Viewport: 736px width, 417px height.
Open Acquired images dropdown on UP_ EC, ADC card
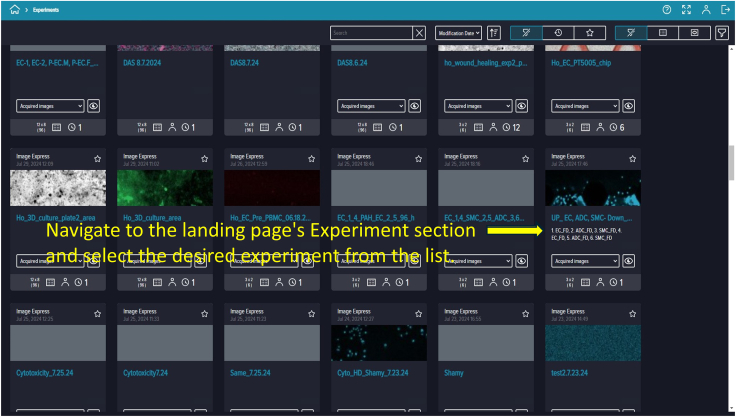(x=585, y=261)
